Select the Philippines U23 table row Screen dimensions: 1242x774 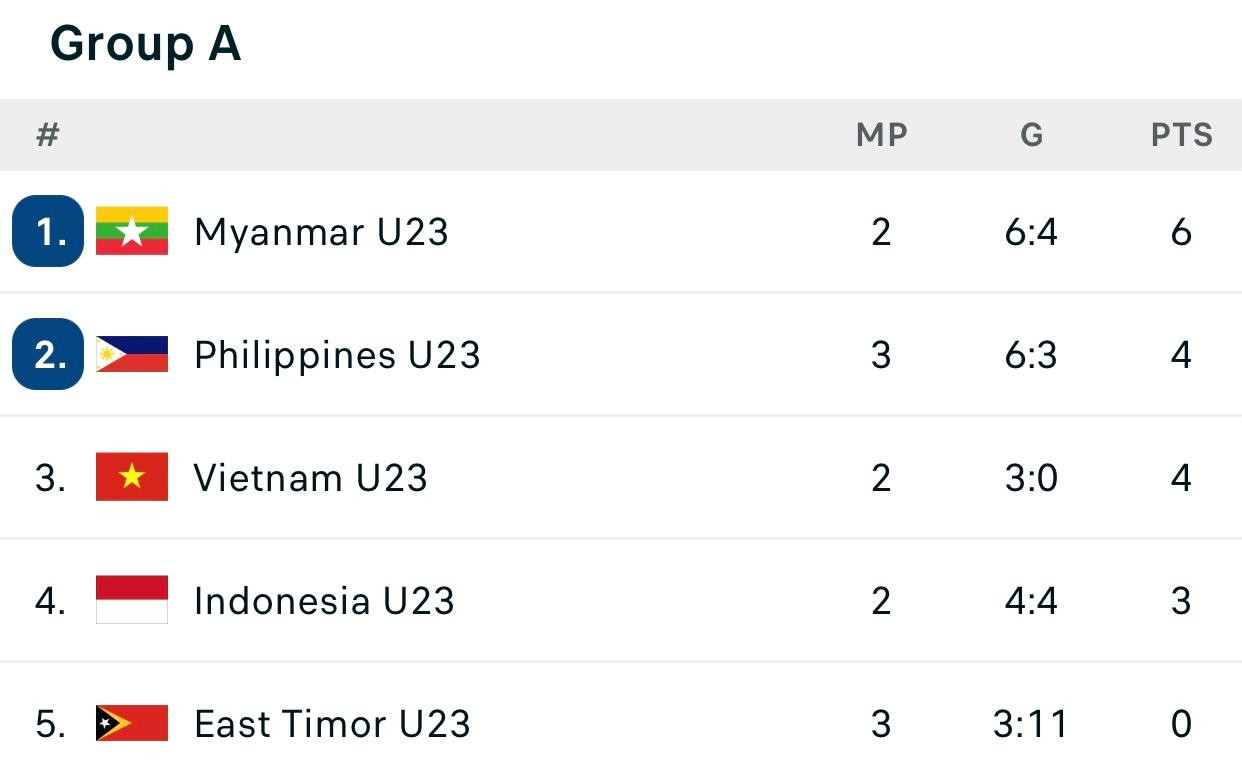620,355
